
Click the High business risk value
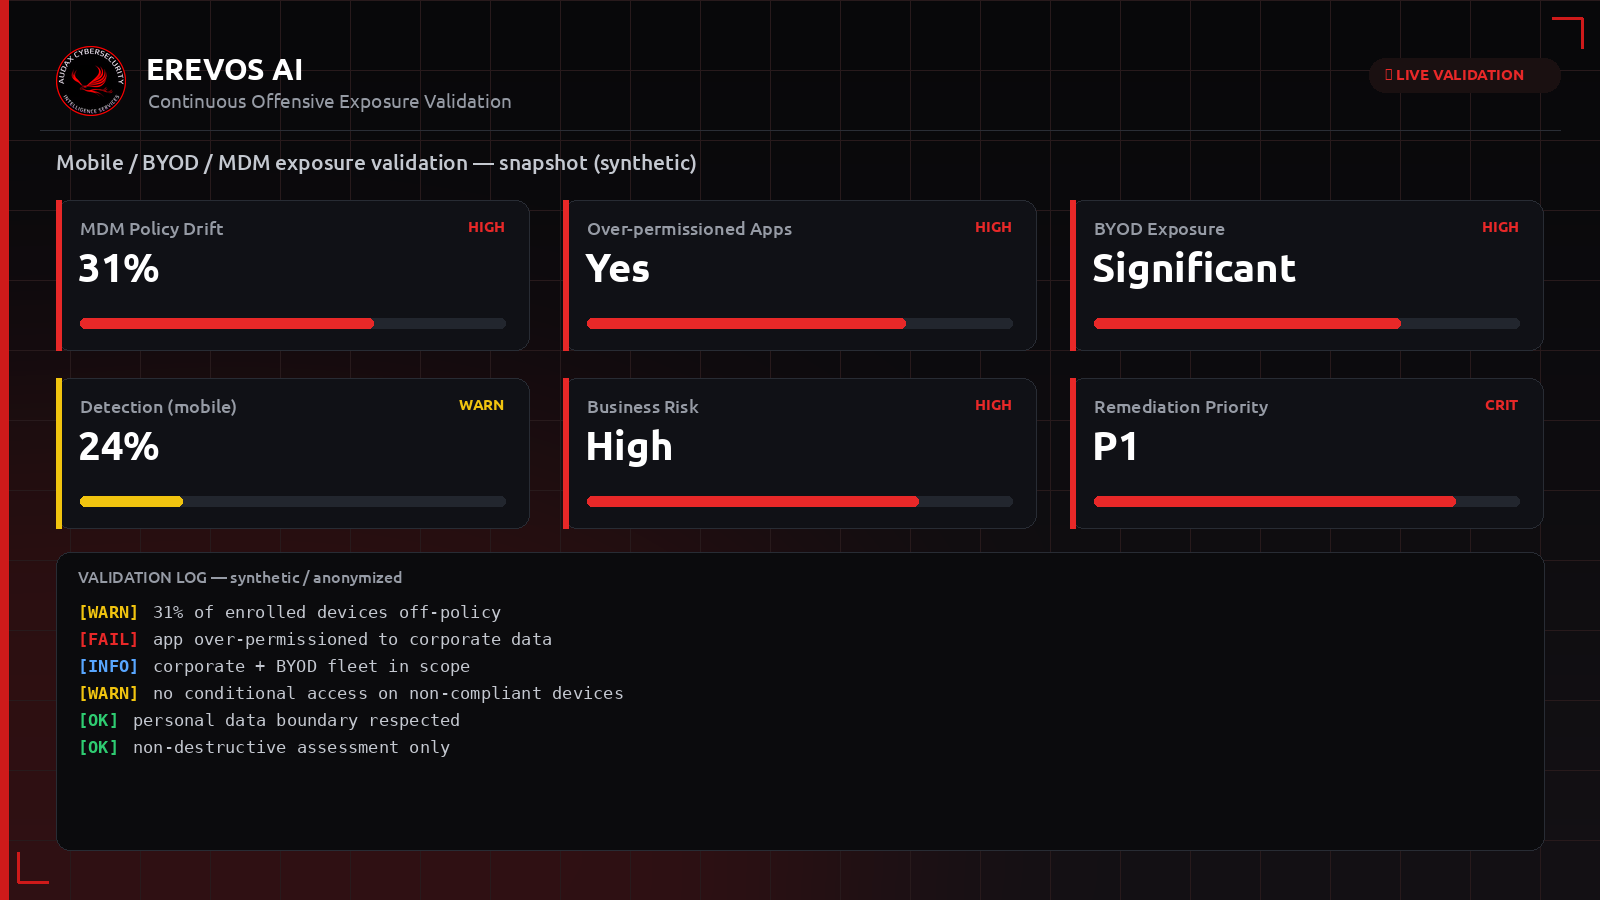click(x=629, y=447)
